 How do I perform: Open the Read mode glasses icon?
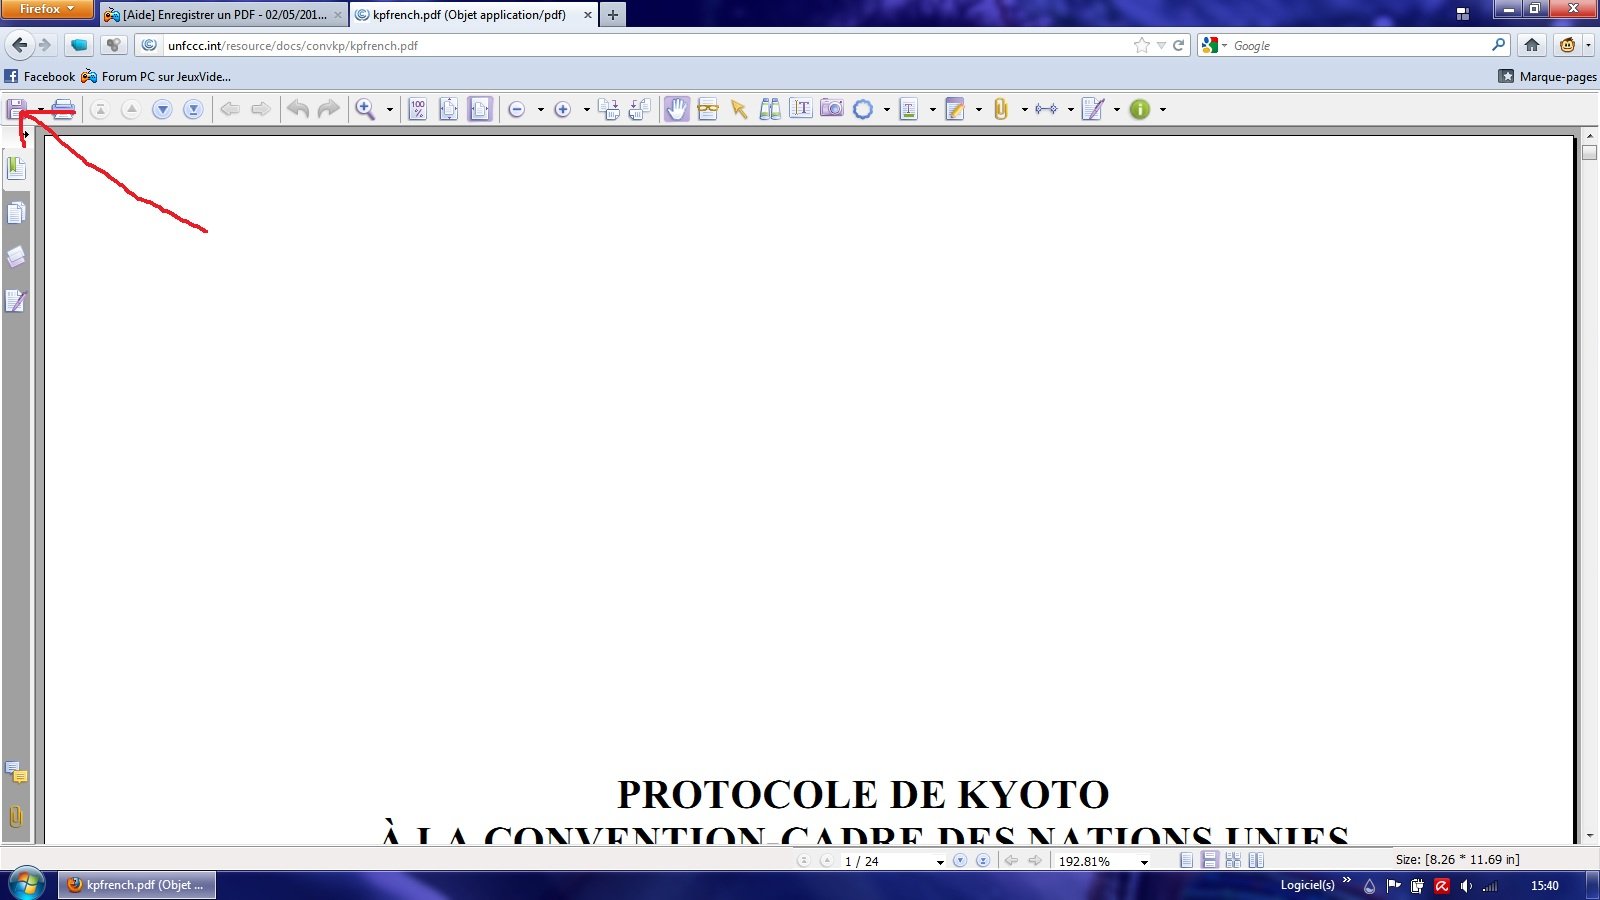tap(708, 109)
